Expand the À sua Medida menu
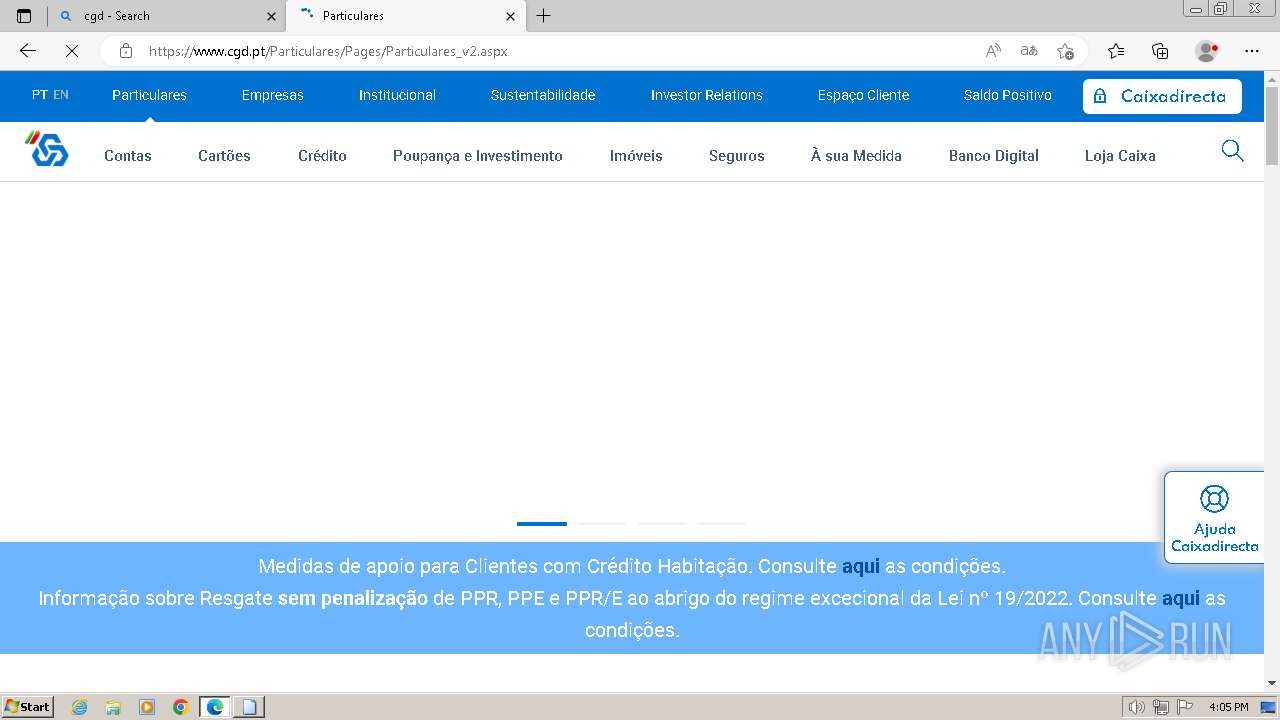Image resolution: width=1280 pixels, height=720 pixels. [856, 156]
